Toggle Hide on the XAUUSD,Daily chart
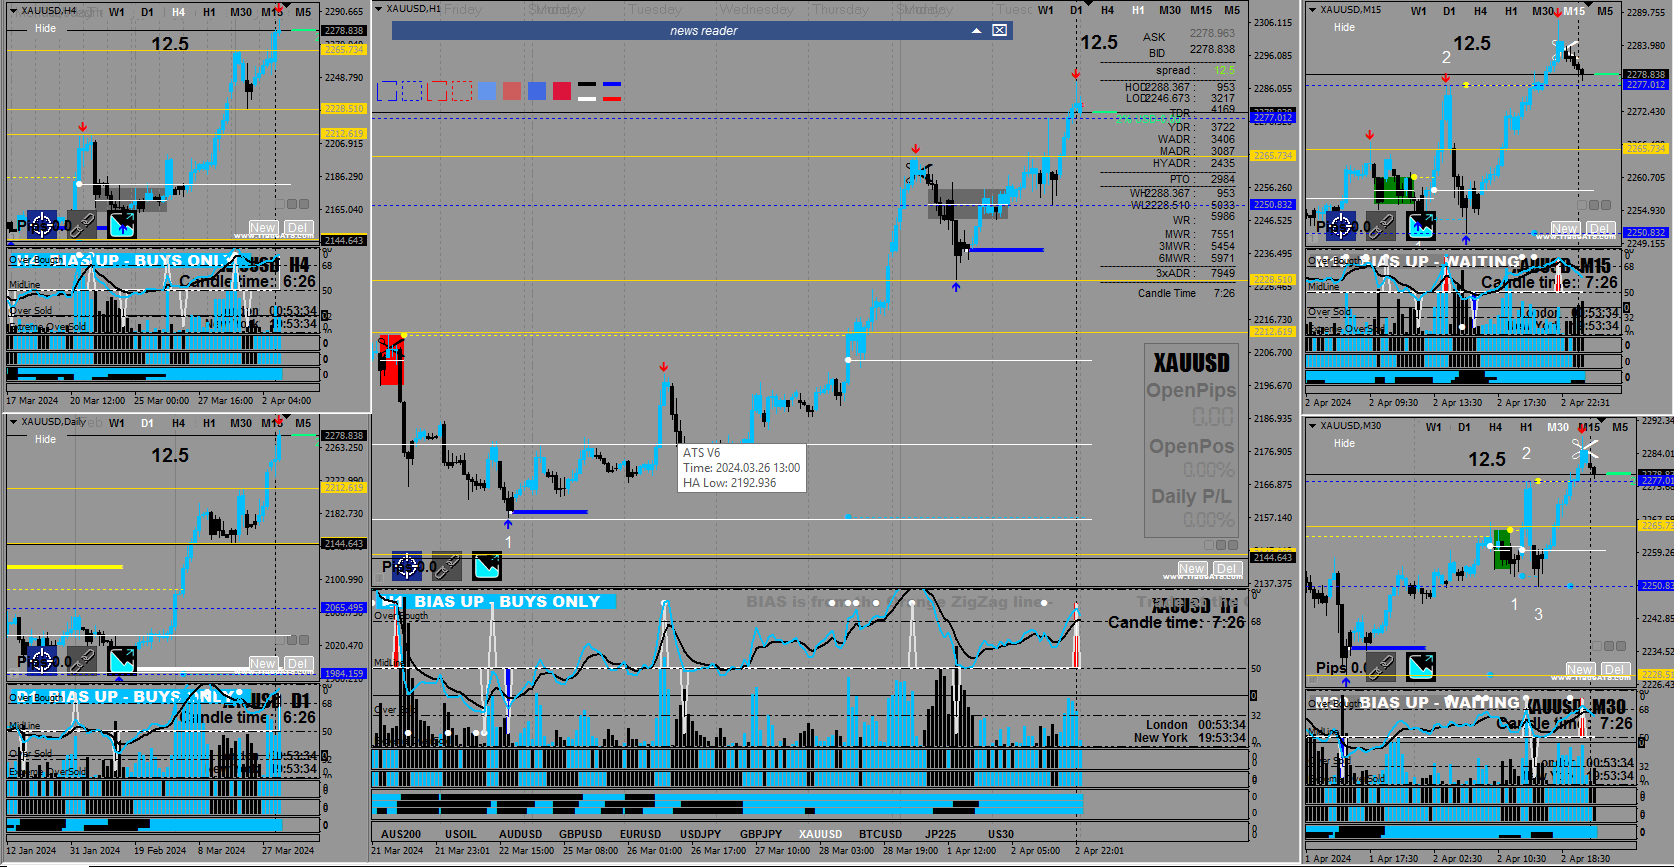The width and height of the screenshot is (1674, 867). [46, 439]
